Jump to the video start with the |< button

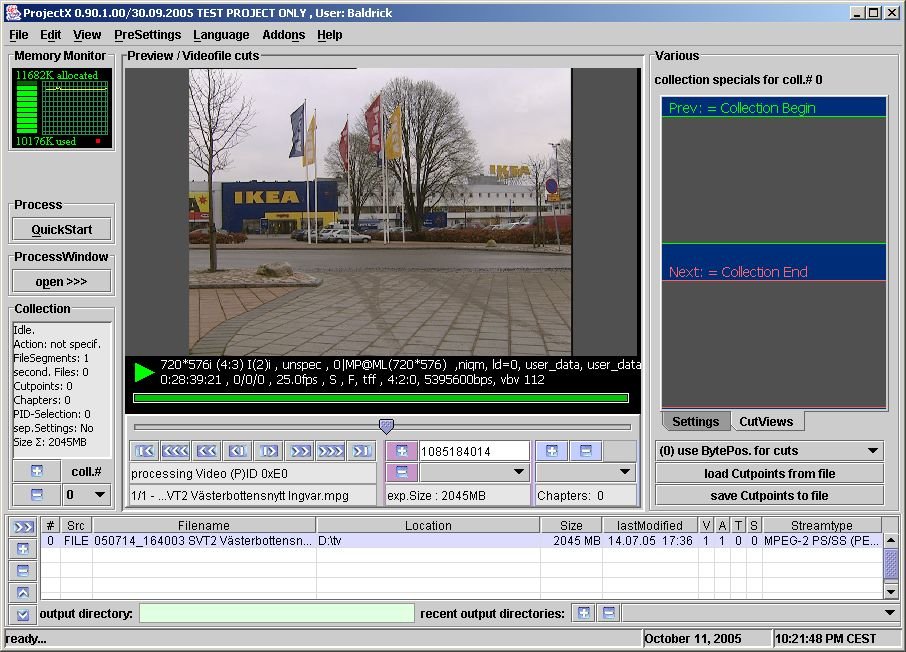tap(144, 451)
